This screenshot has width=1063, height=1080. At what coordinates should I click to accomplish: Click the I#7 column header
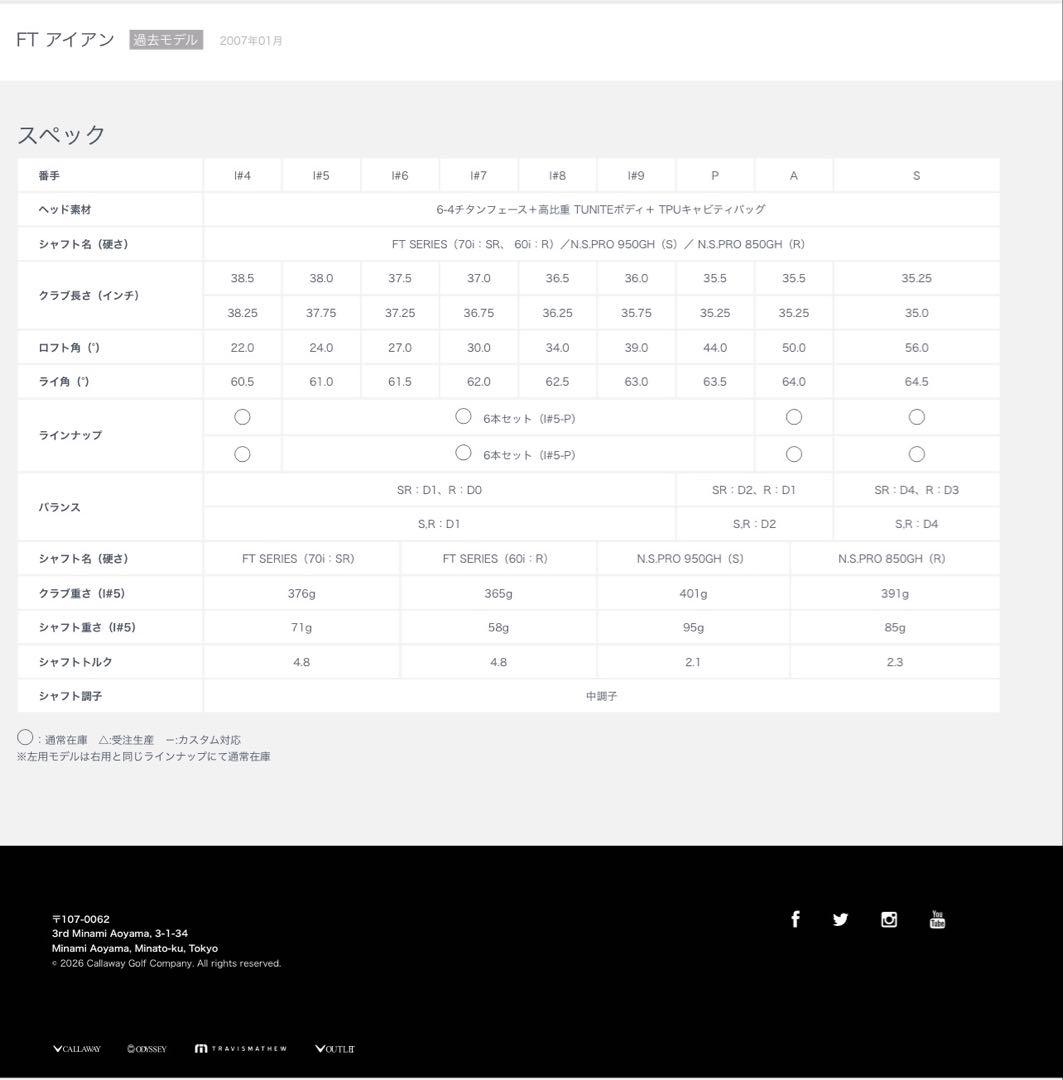478,176
